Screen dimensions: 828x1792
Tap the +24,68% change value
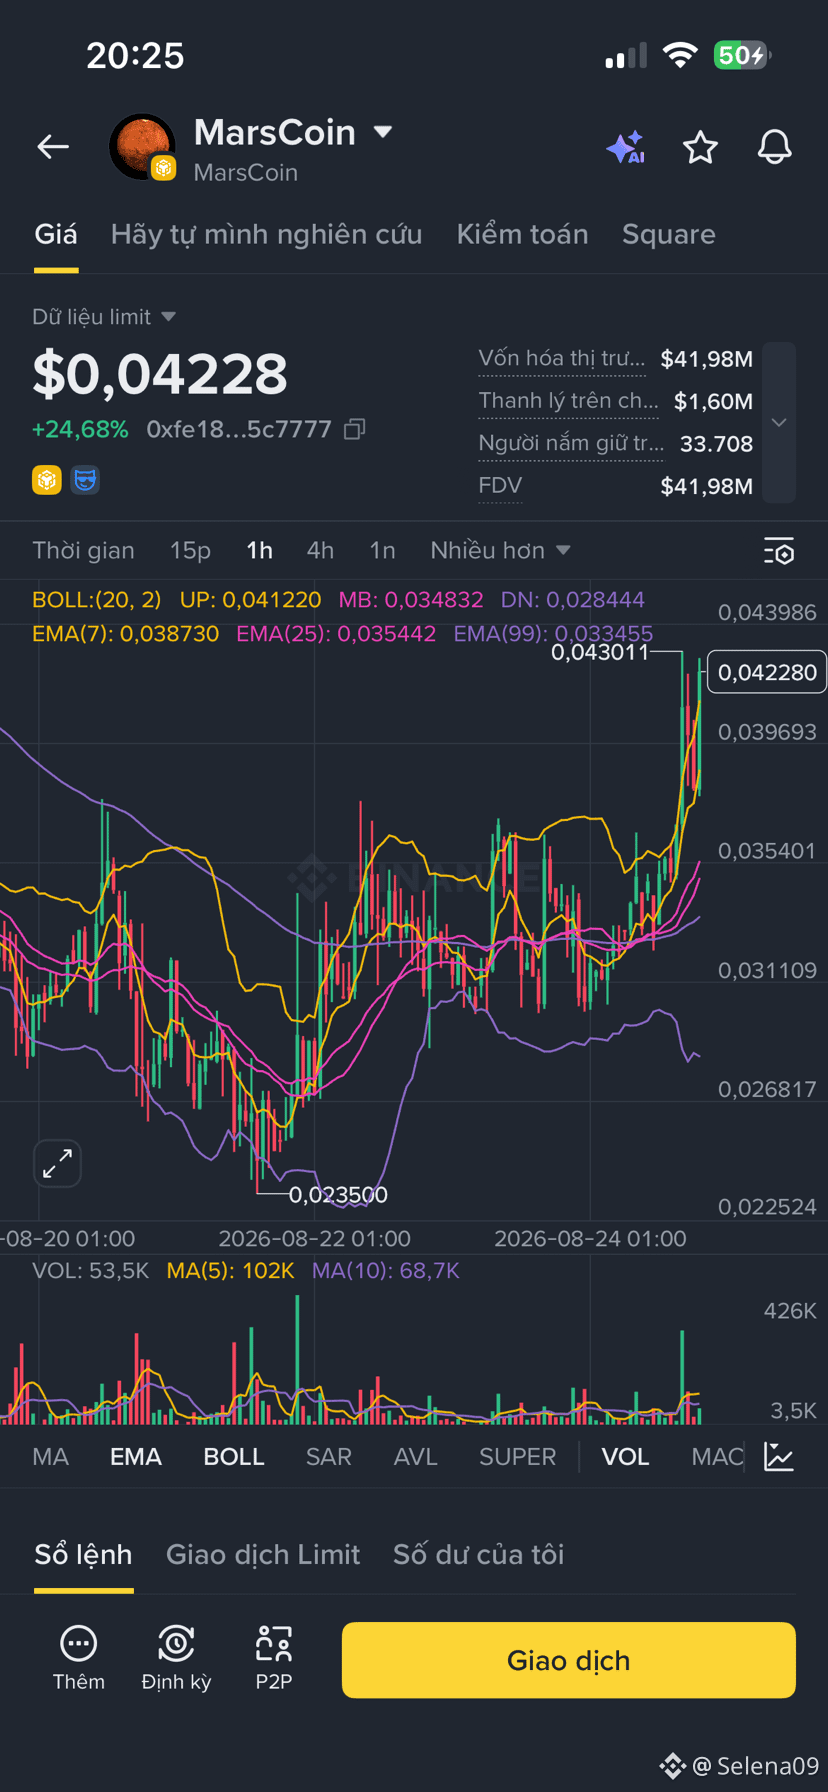80,429
